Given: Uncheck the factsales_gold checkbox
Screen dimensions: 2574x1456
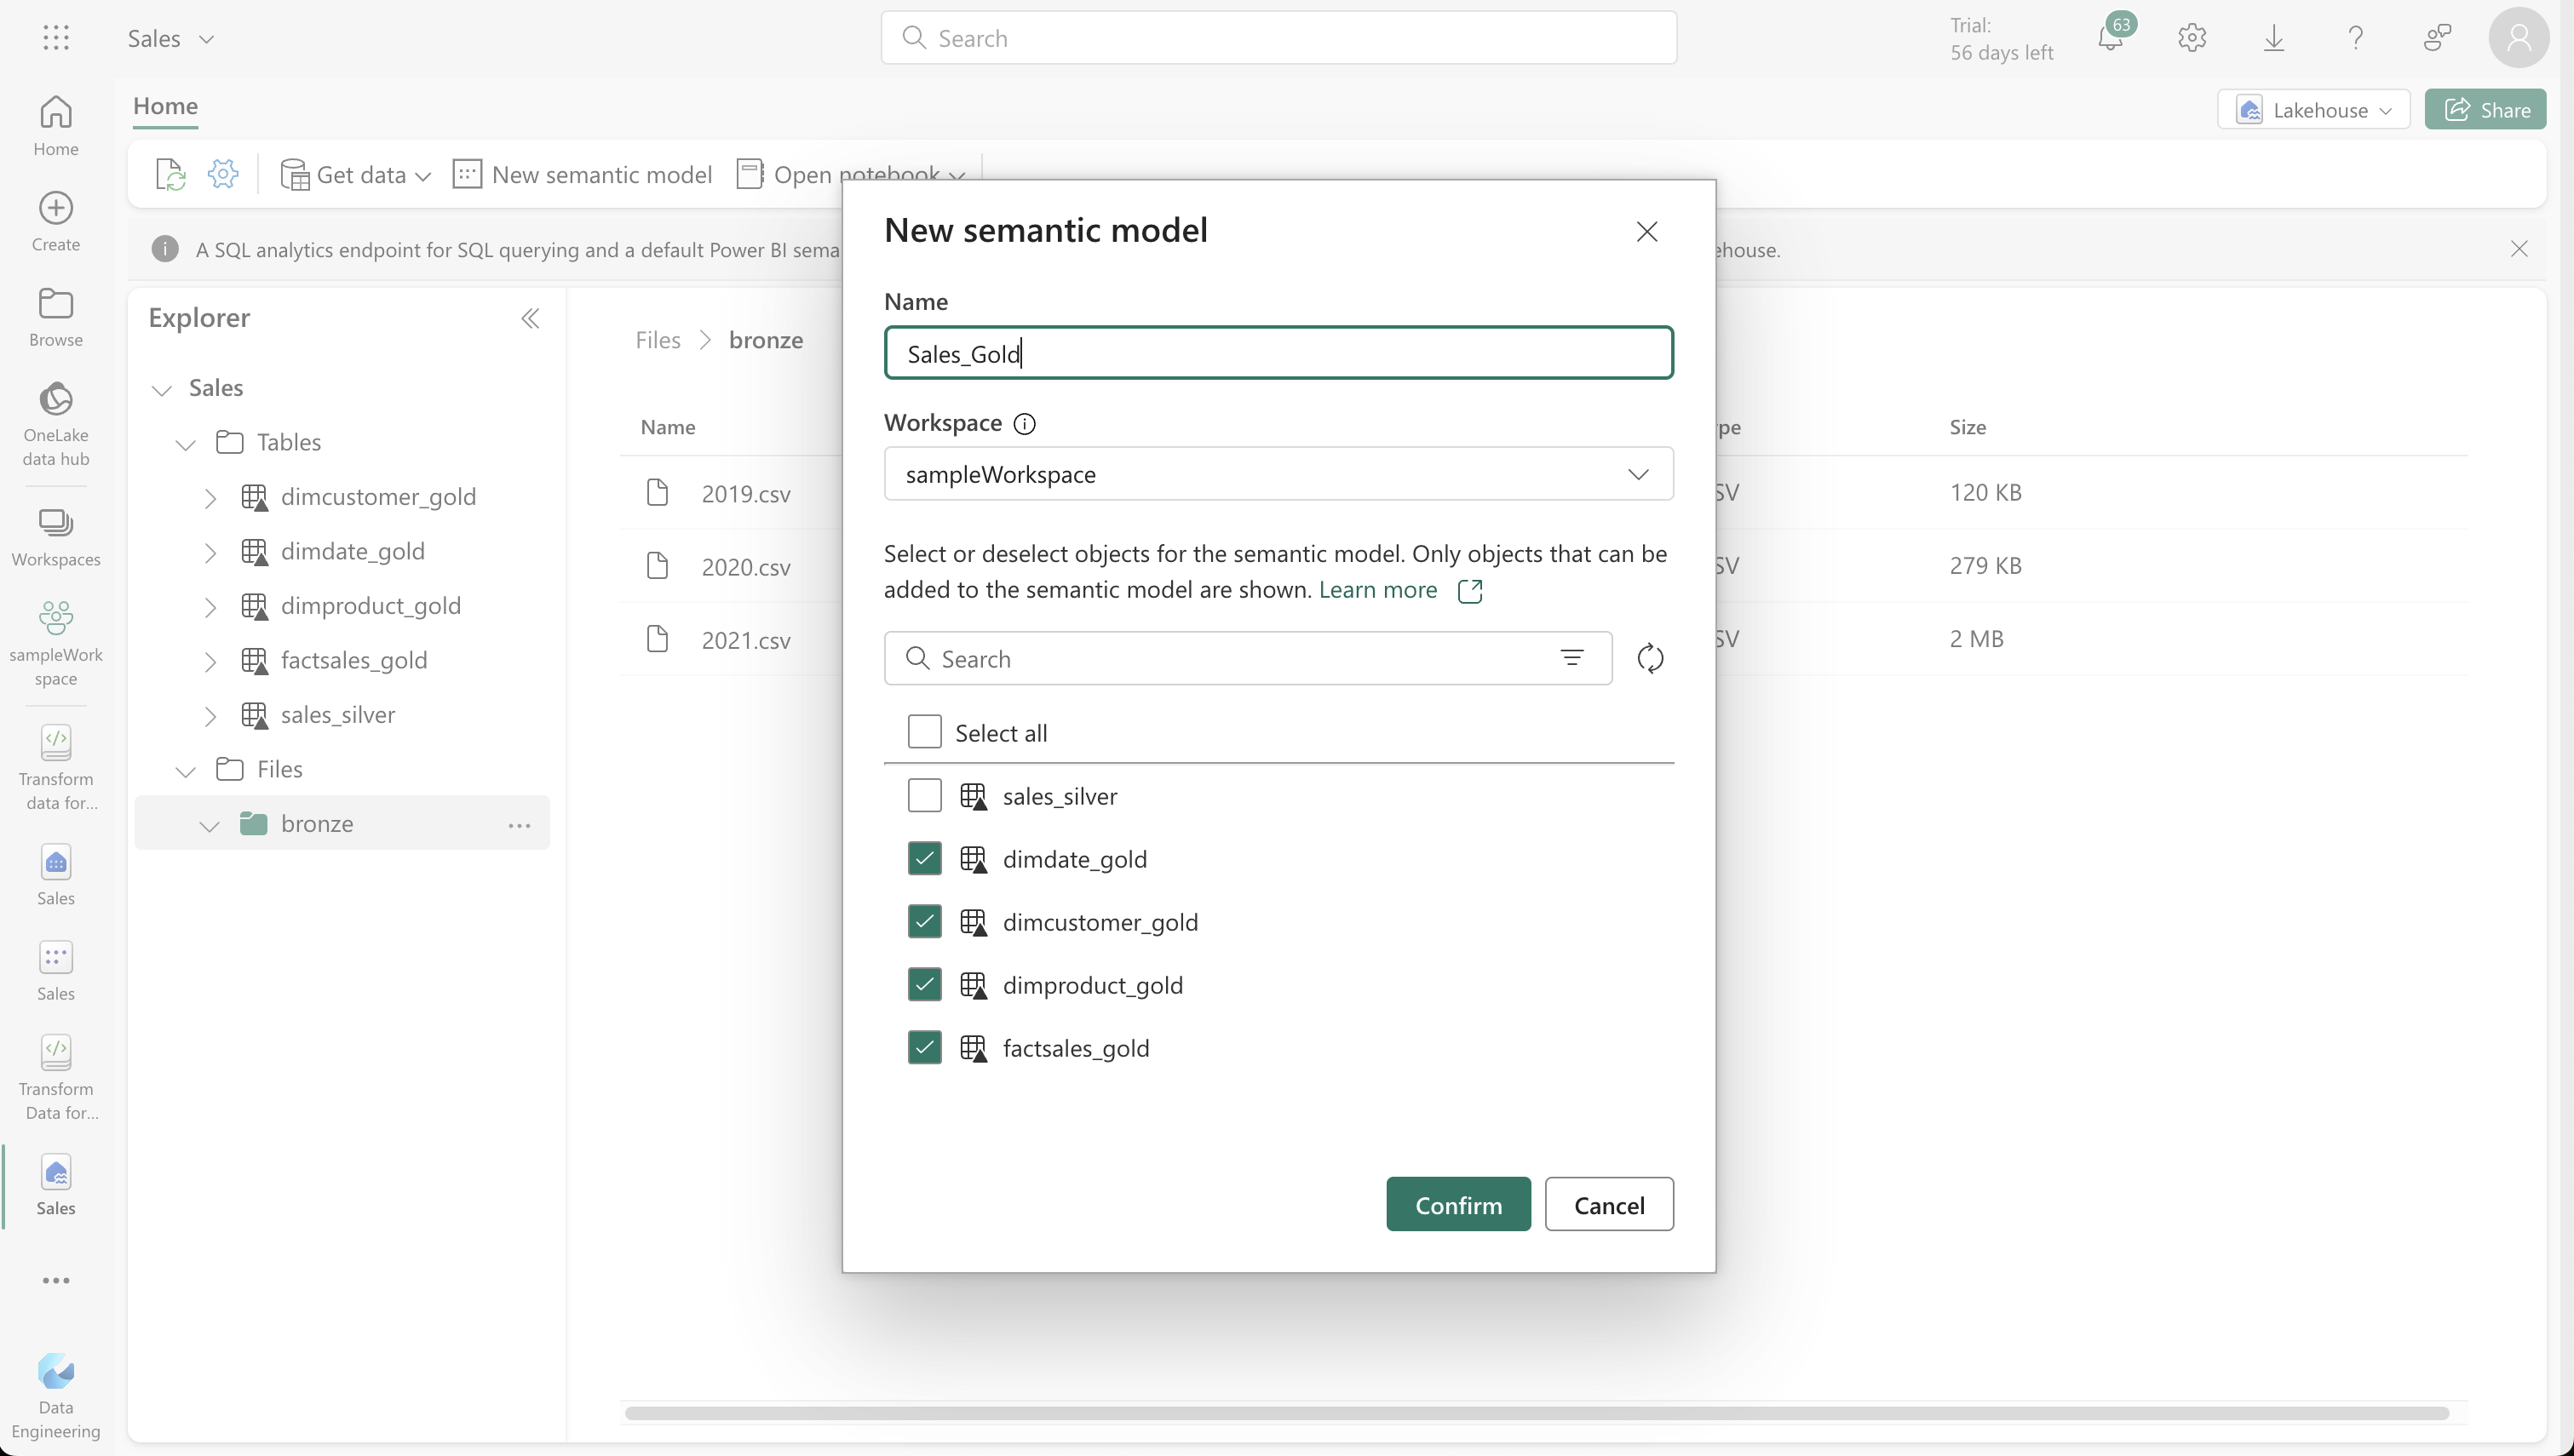Looking at the screenshot, I should (x=924, y=1047).
